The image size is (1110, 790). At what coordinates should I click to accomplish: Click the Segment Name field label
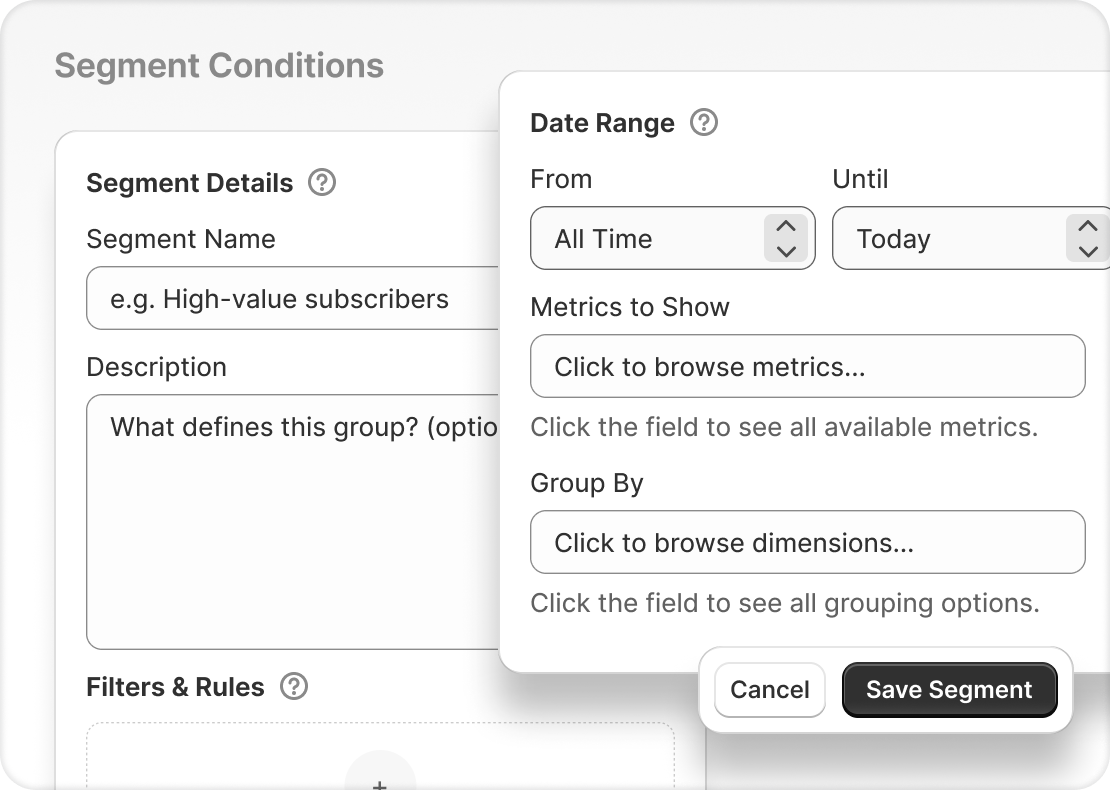(x=181, y=239)
